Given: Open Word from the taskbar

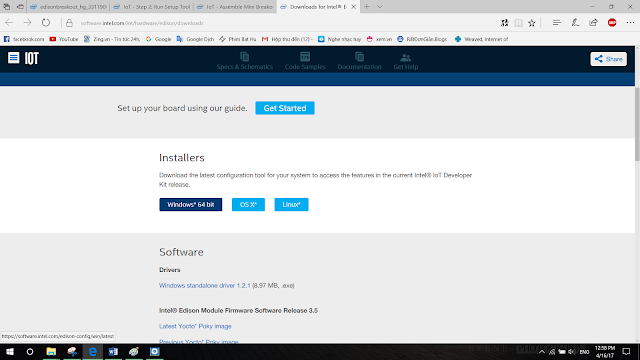Looking at the screenshot, I should (x=113, y=351).
